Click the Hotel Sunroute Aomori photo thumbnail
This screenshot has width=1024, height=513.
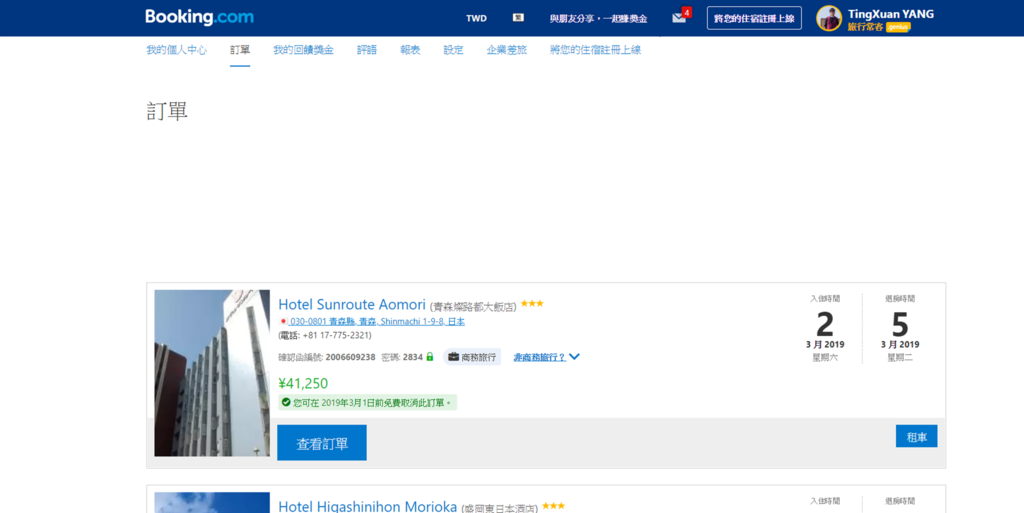[x=212, y=373]
